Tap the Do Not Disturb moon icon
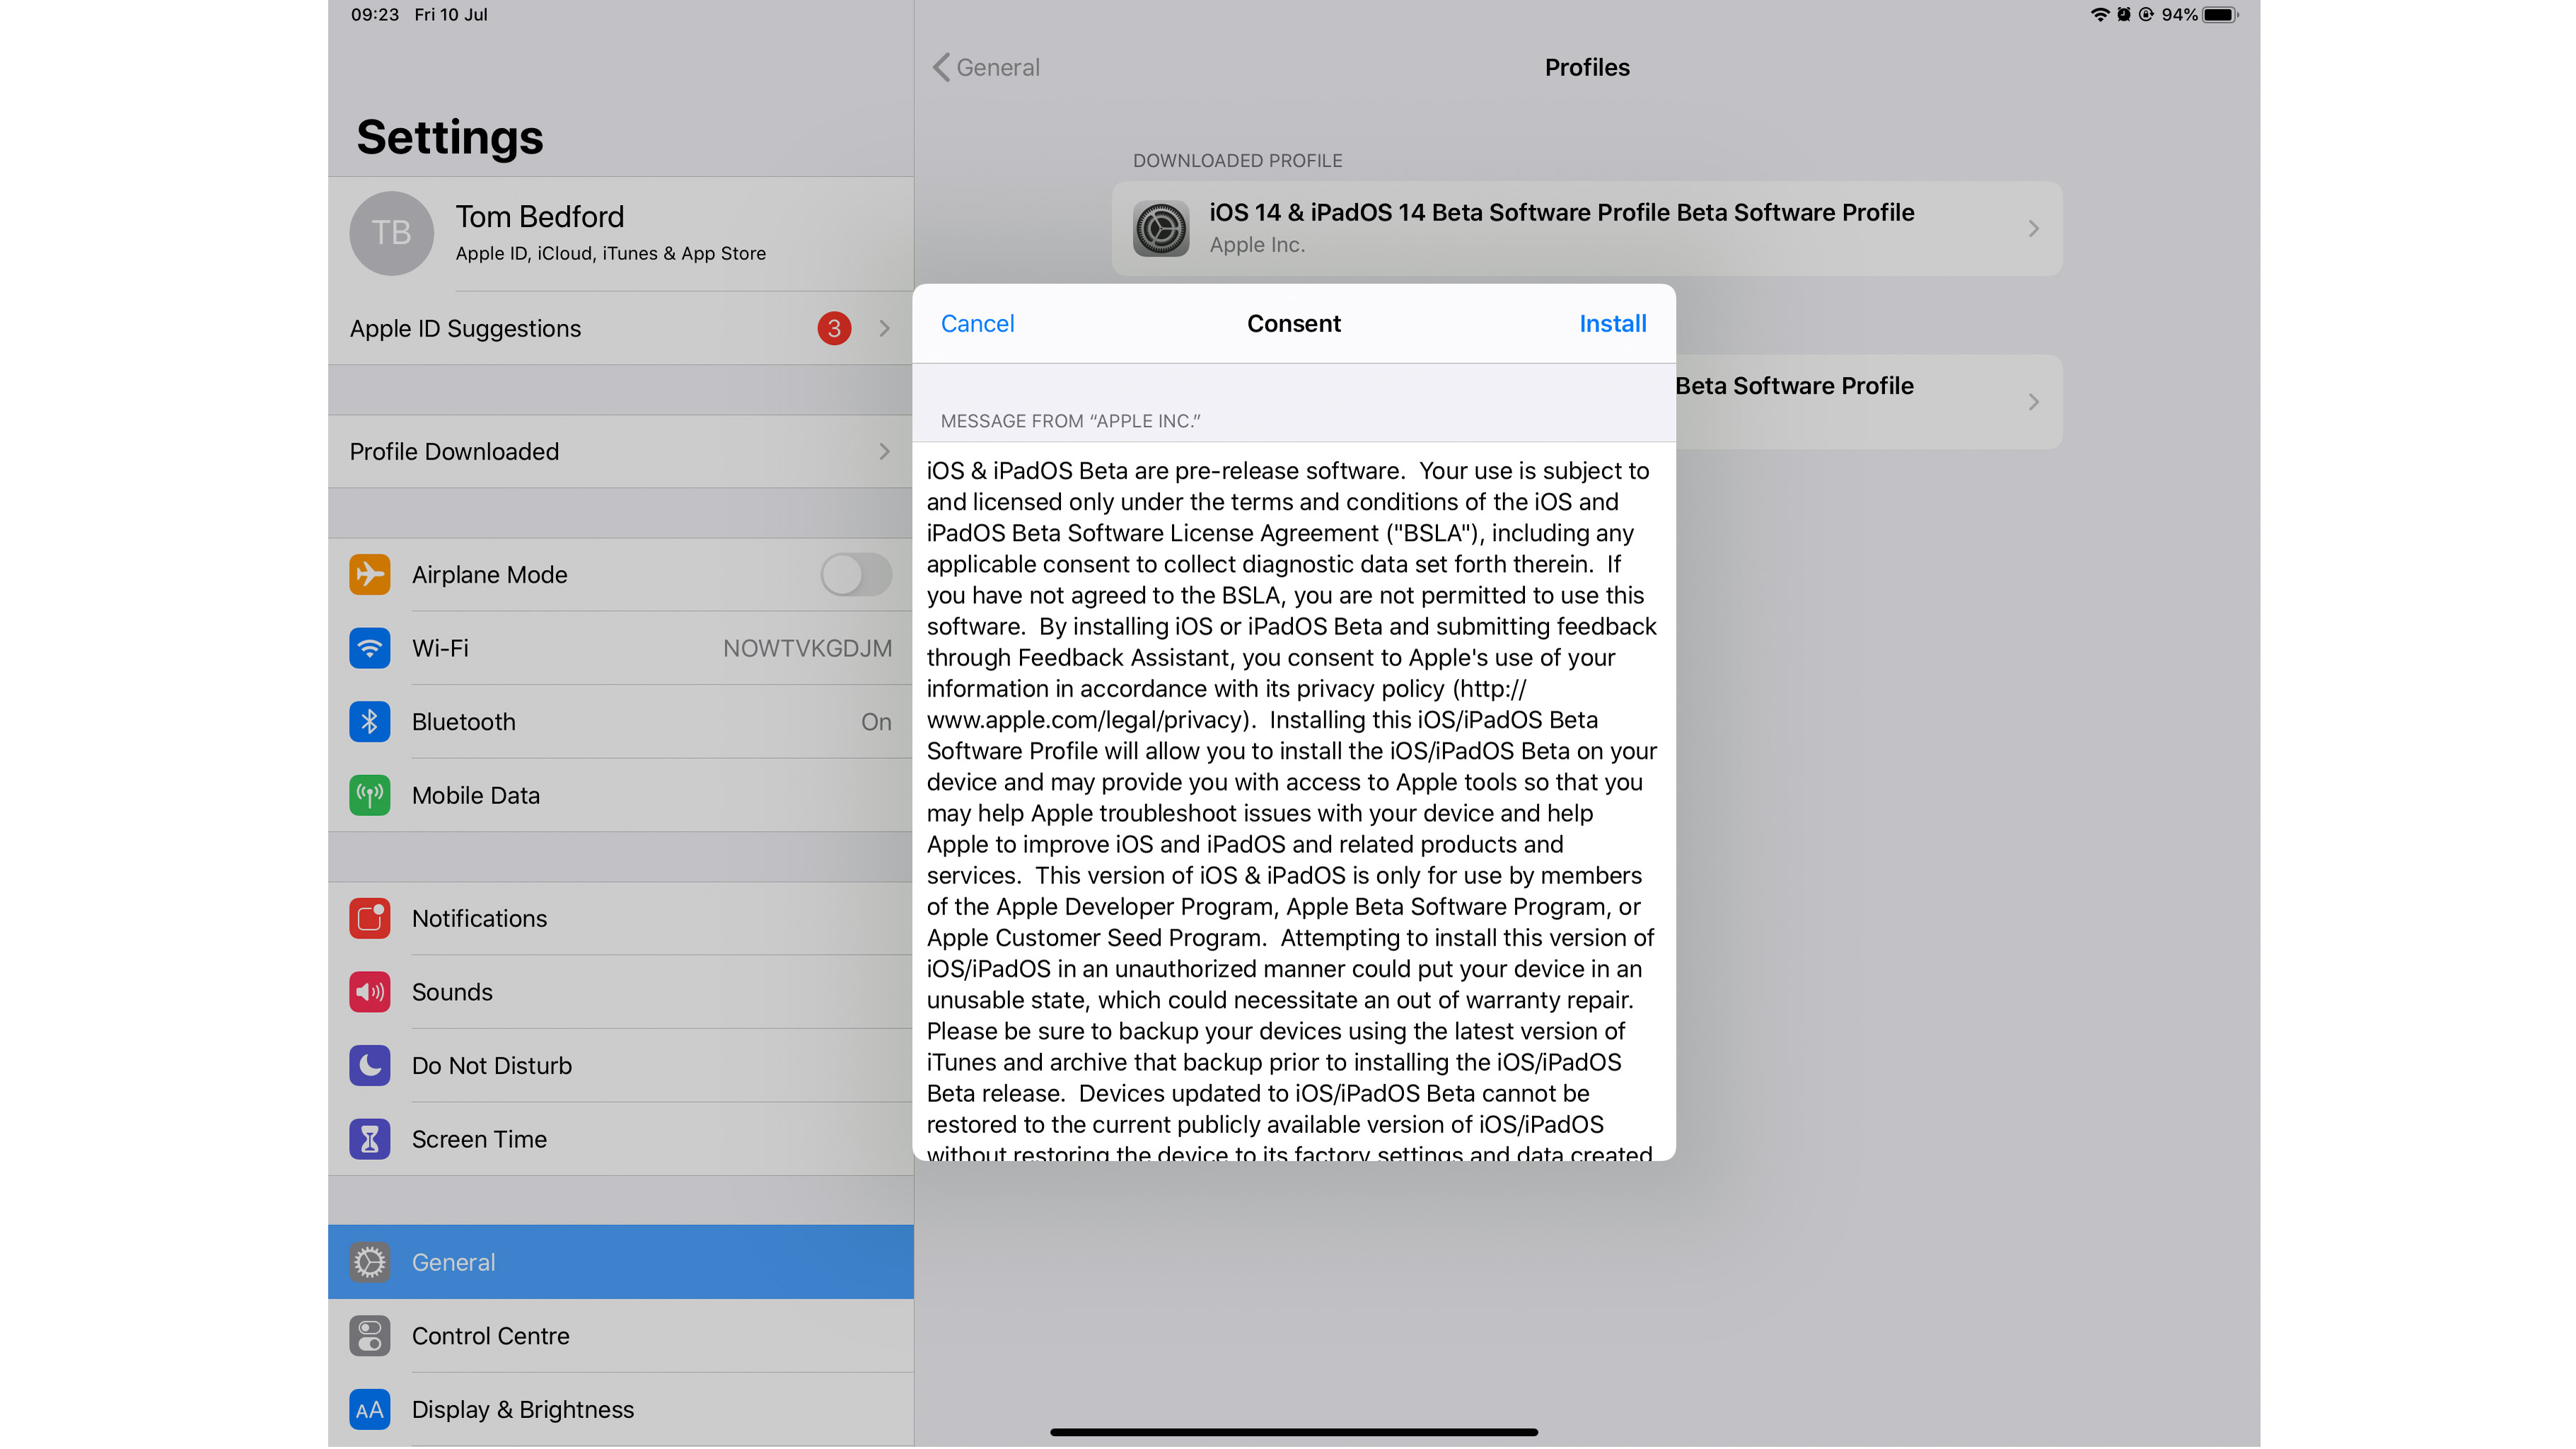The width and height of the screenshot is (2576, 1449). [x=369, y=1066]
